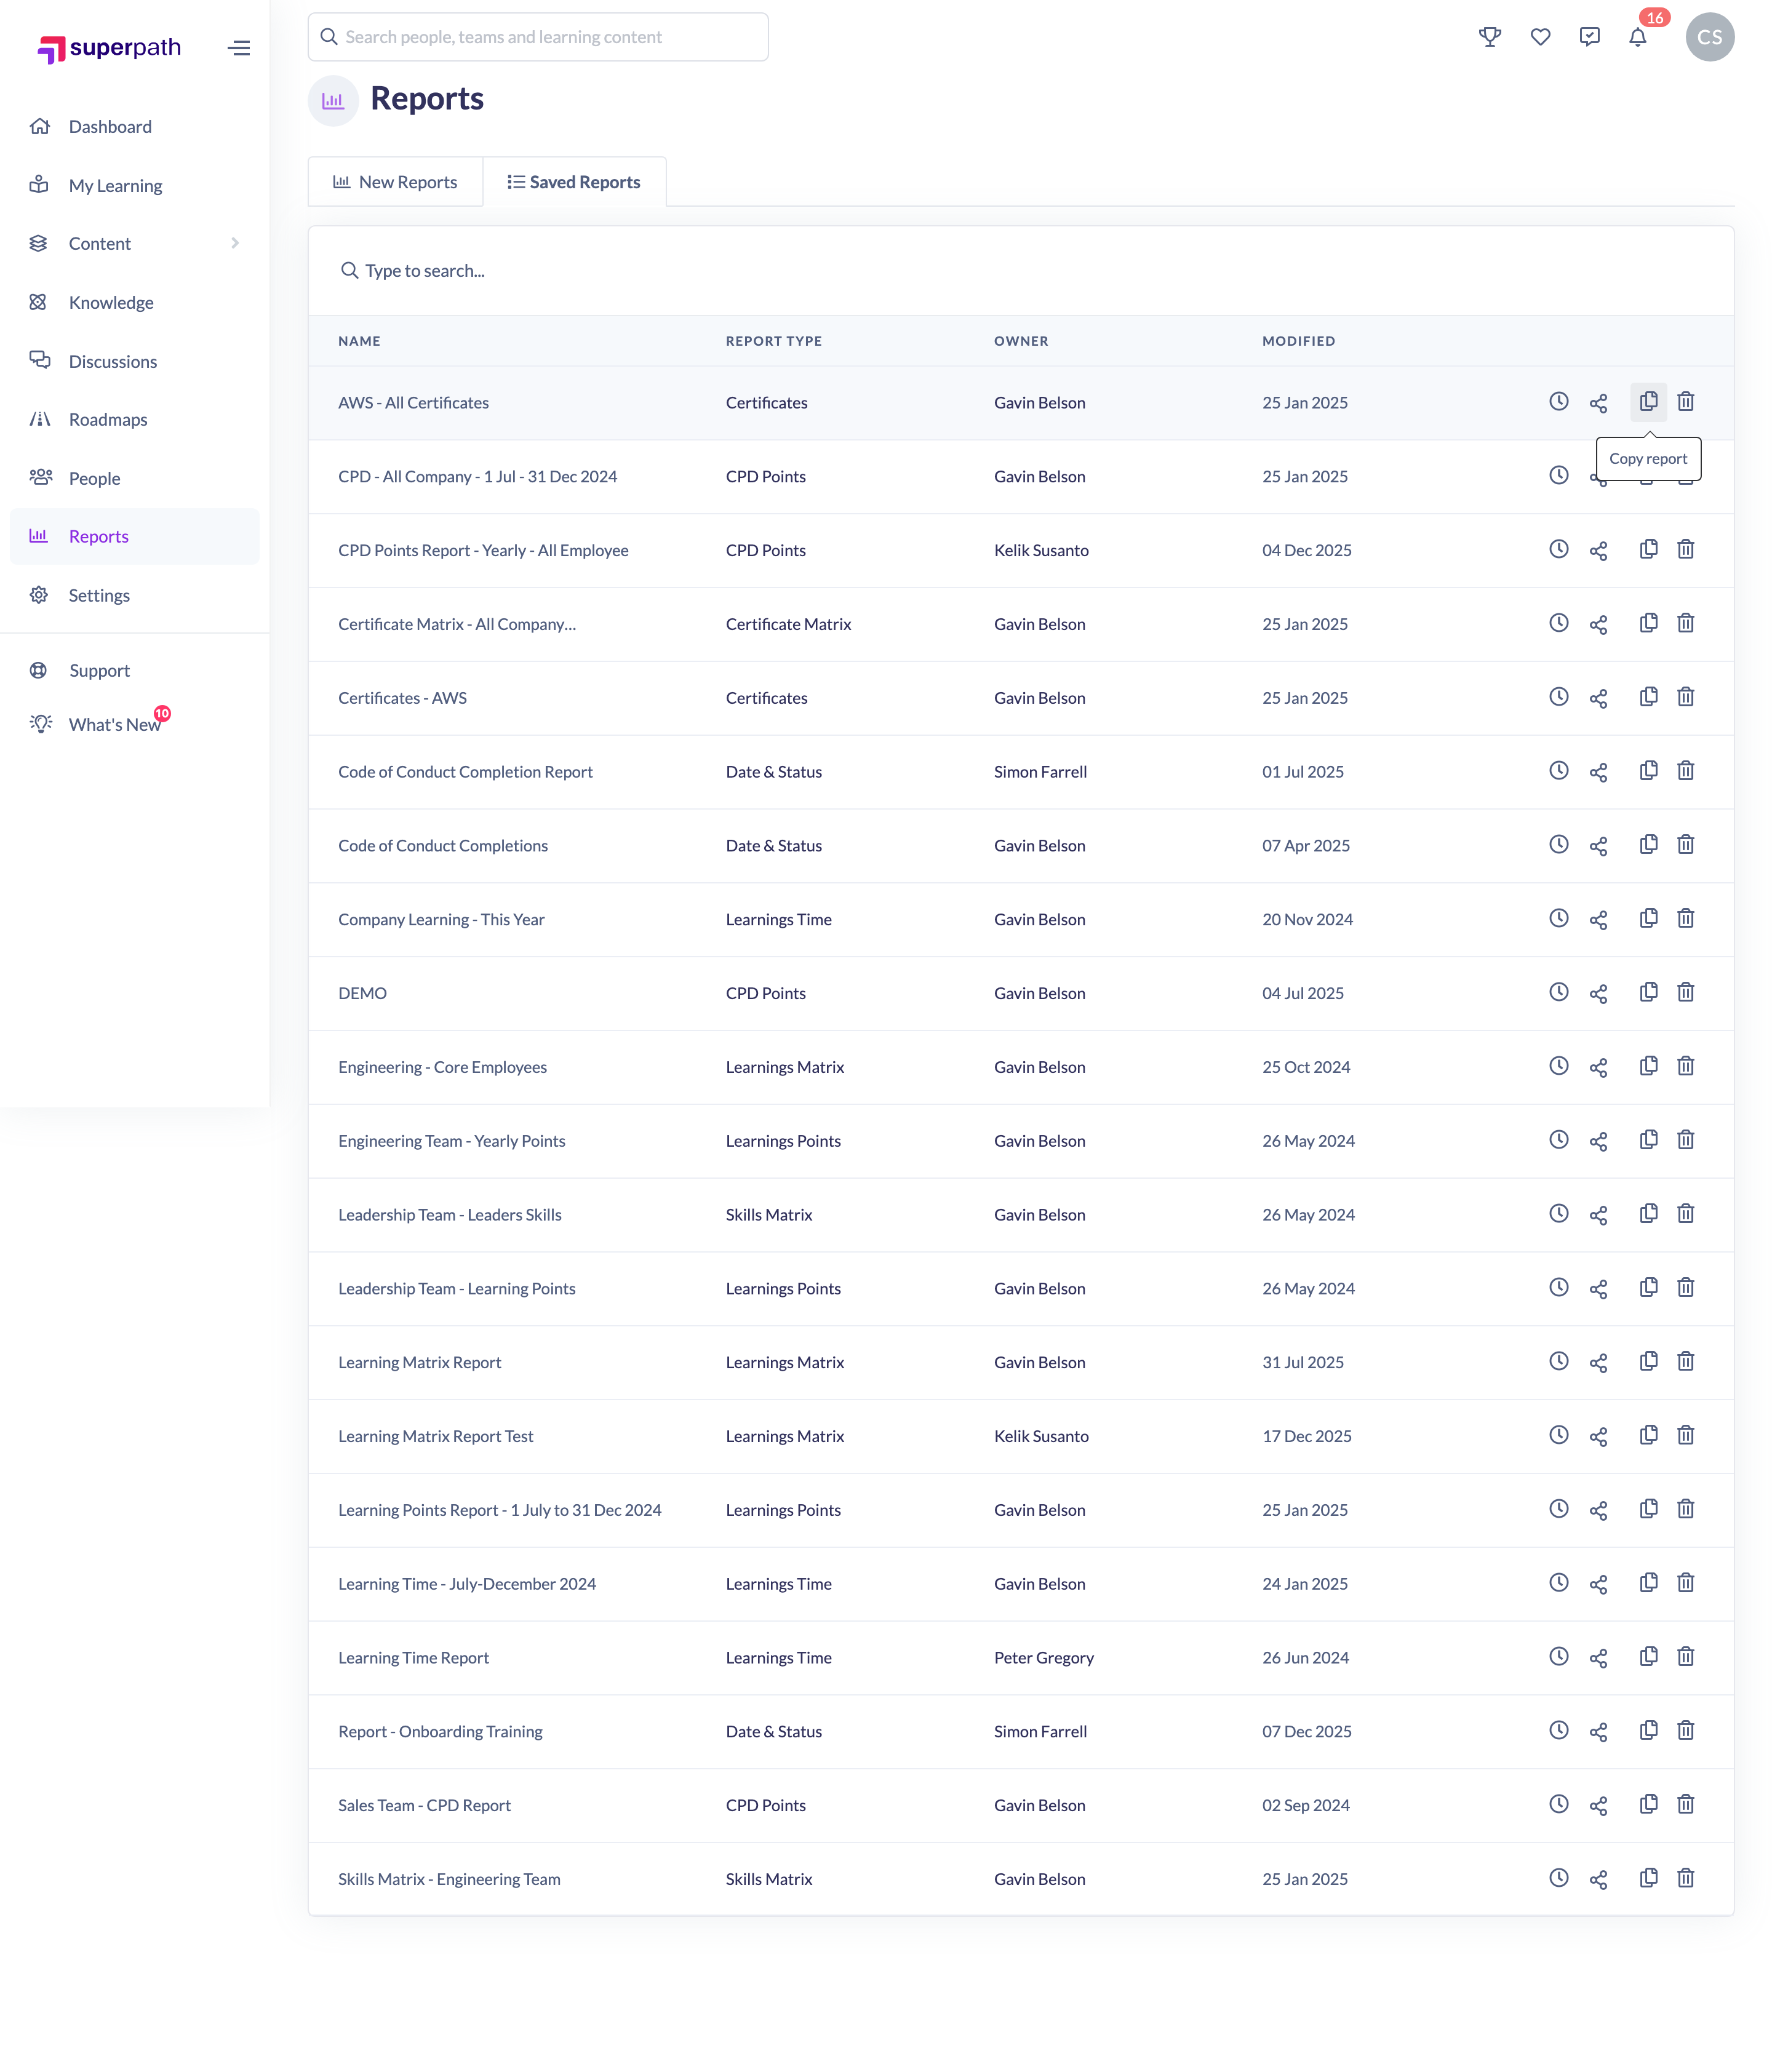
Task: Copy the Report - Onboarding Training report
Action: click(x=1648, y=1730)
